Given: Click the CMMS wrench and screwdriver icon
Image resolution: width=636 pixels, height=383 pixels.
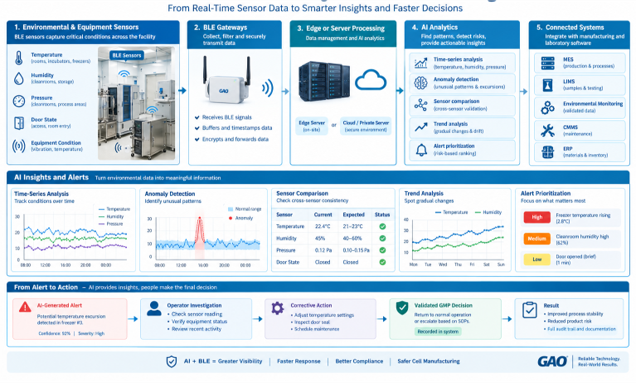Looking at the screenshot, I should (x=548, y=131).
